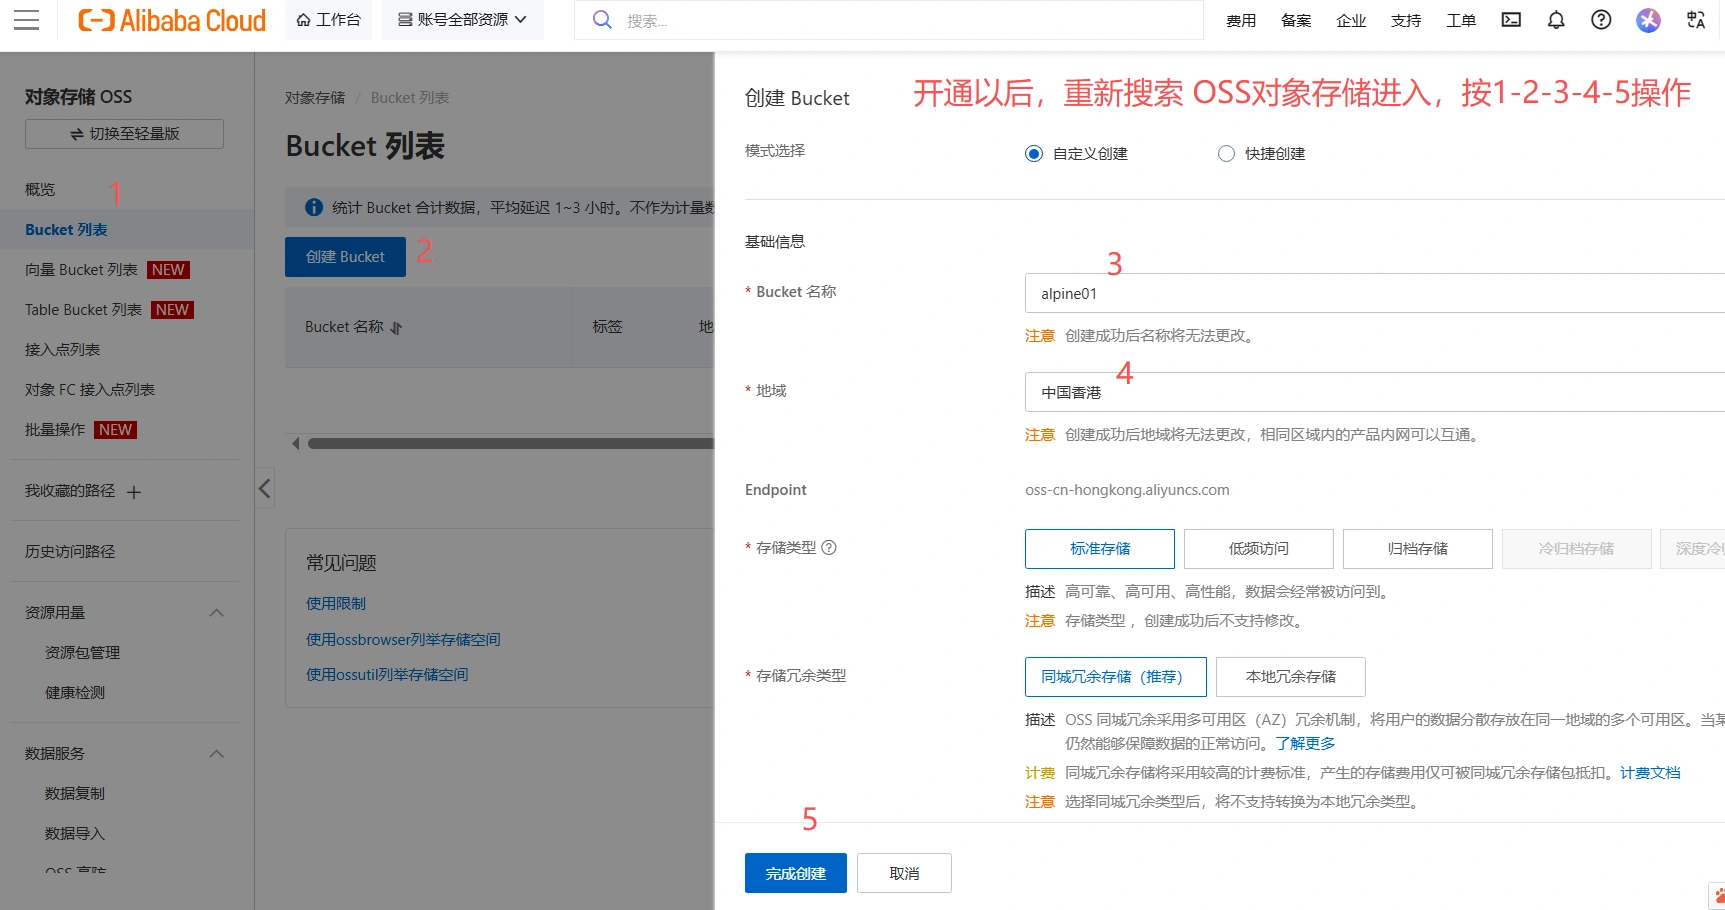Click the Bucket 名称 input field
Viewport: 1725px width, 910px height.
point(1375,293)
